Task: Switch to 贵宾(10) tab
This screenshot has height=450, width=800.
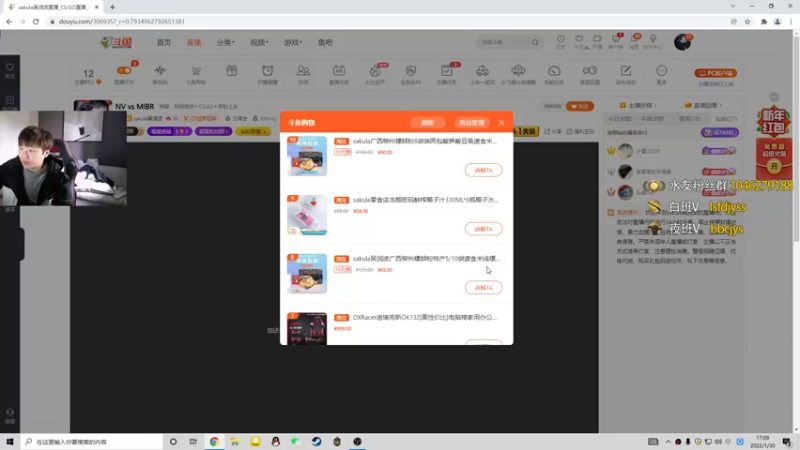Action: [x=689, y=118]
